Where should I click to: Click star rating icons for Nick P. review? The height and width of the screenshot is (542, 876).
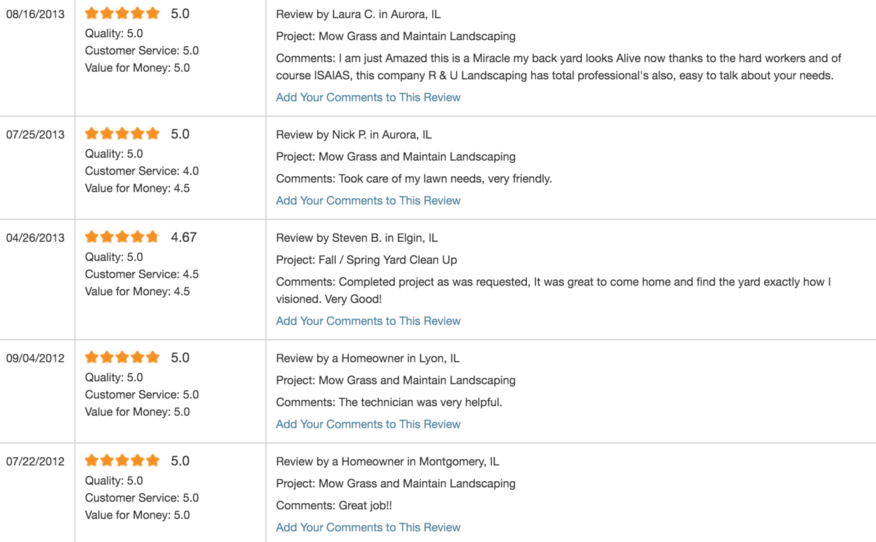point(122,134)
